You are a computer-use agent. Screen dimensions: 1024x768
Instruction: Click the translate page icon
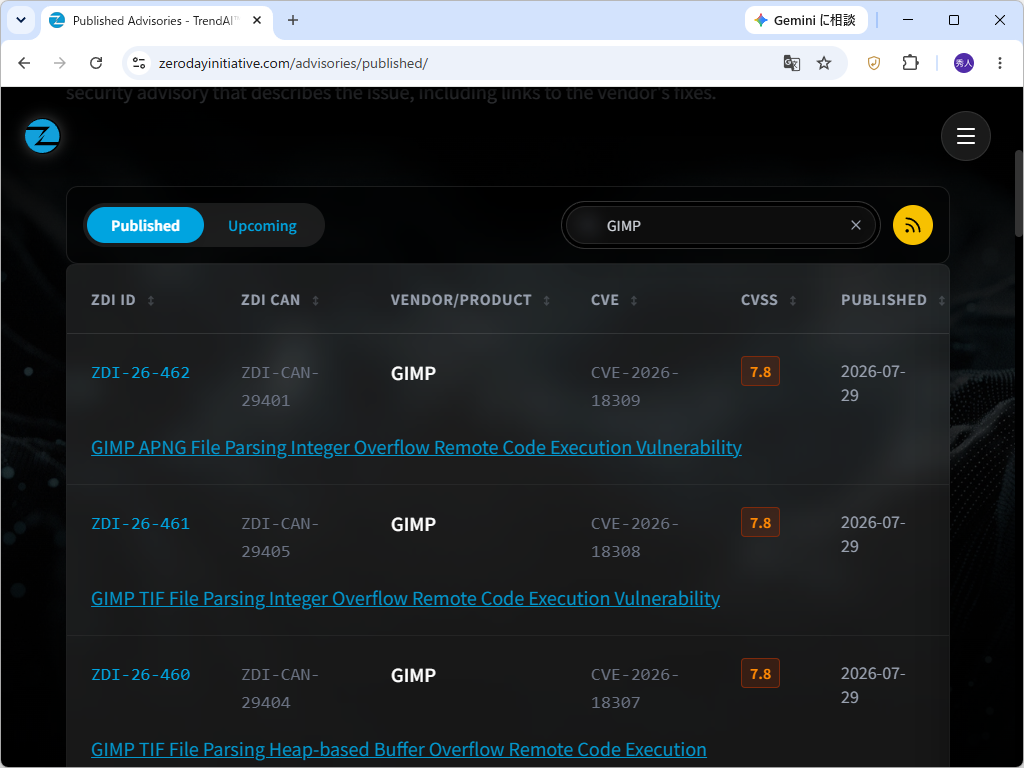792,63
